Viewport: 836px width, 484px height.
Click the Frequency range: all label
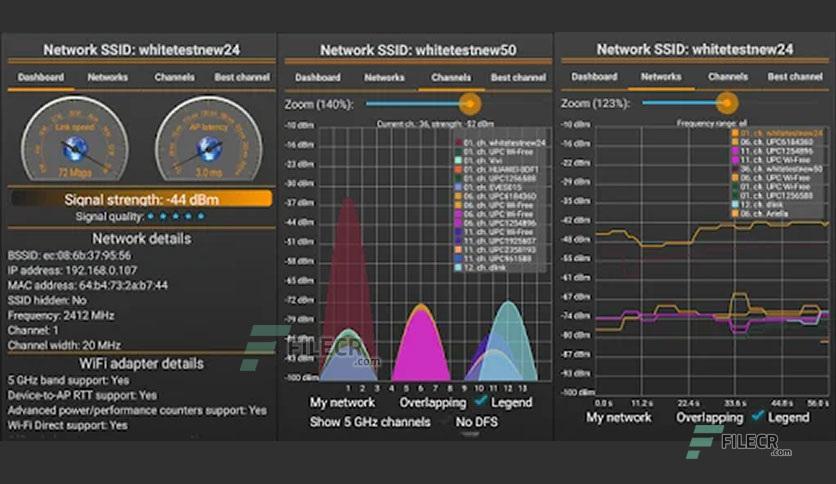(712, 123)
